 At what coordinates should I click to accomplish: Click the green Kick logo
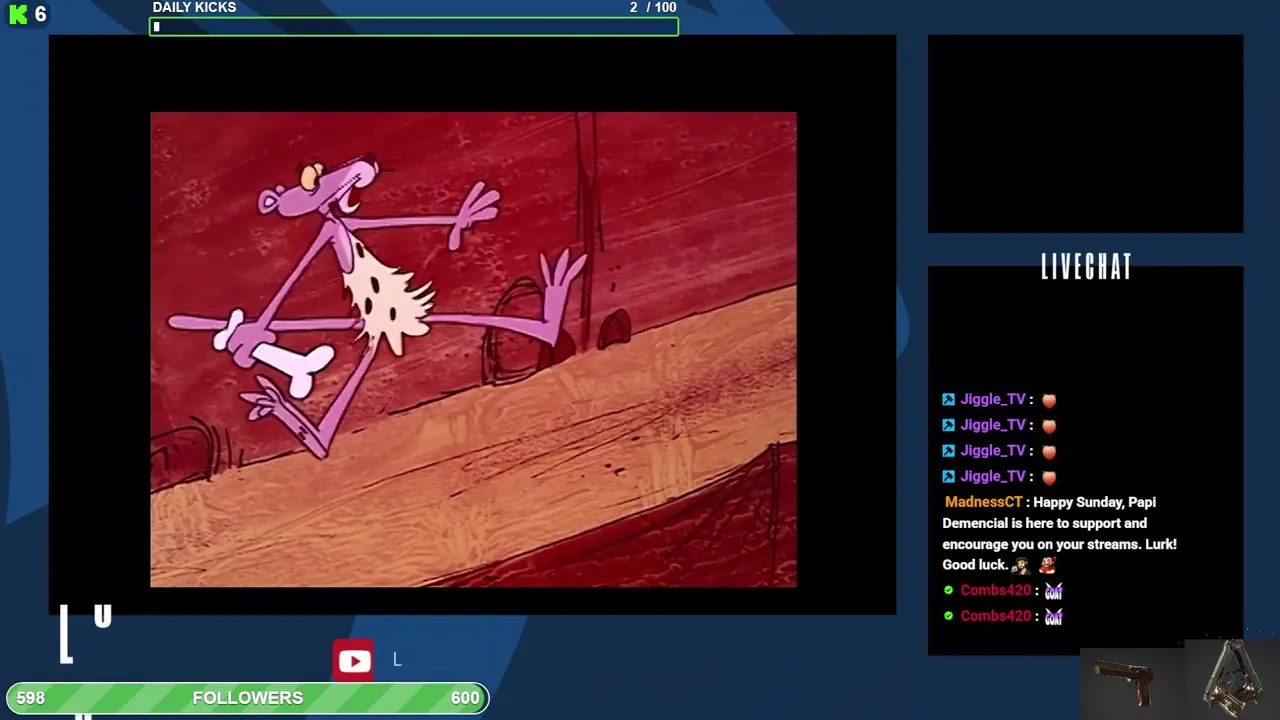18,14
